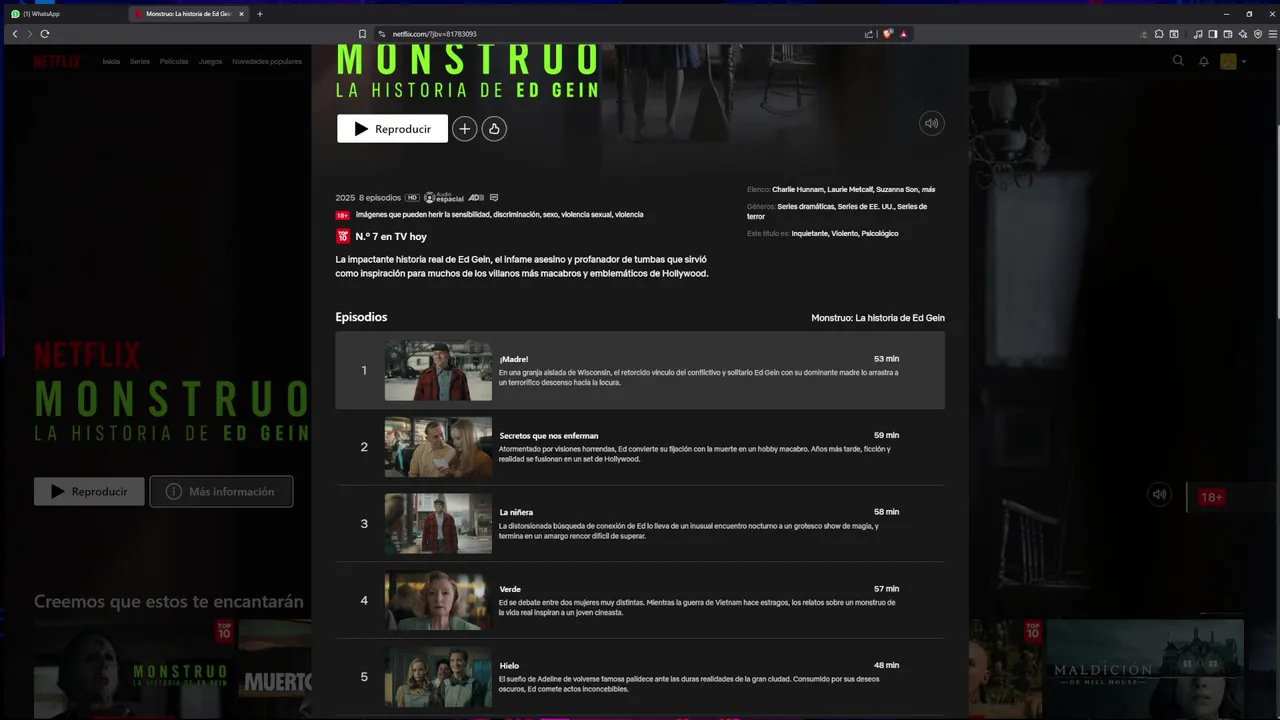
Task: Open Juegos in Netflix navigation
Action: pyautogui.click(x=210, y=61)
